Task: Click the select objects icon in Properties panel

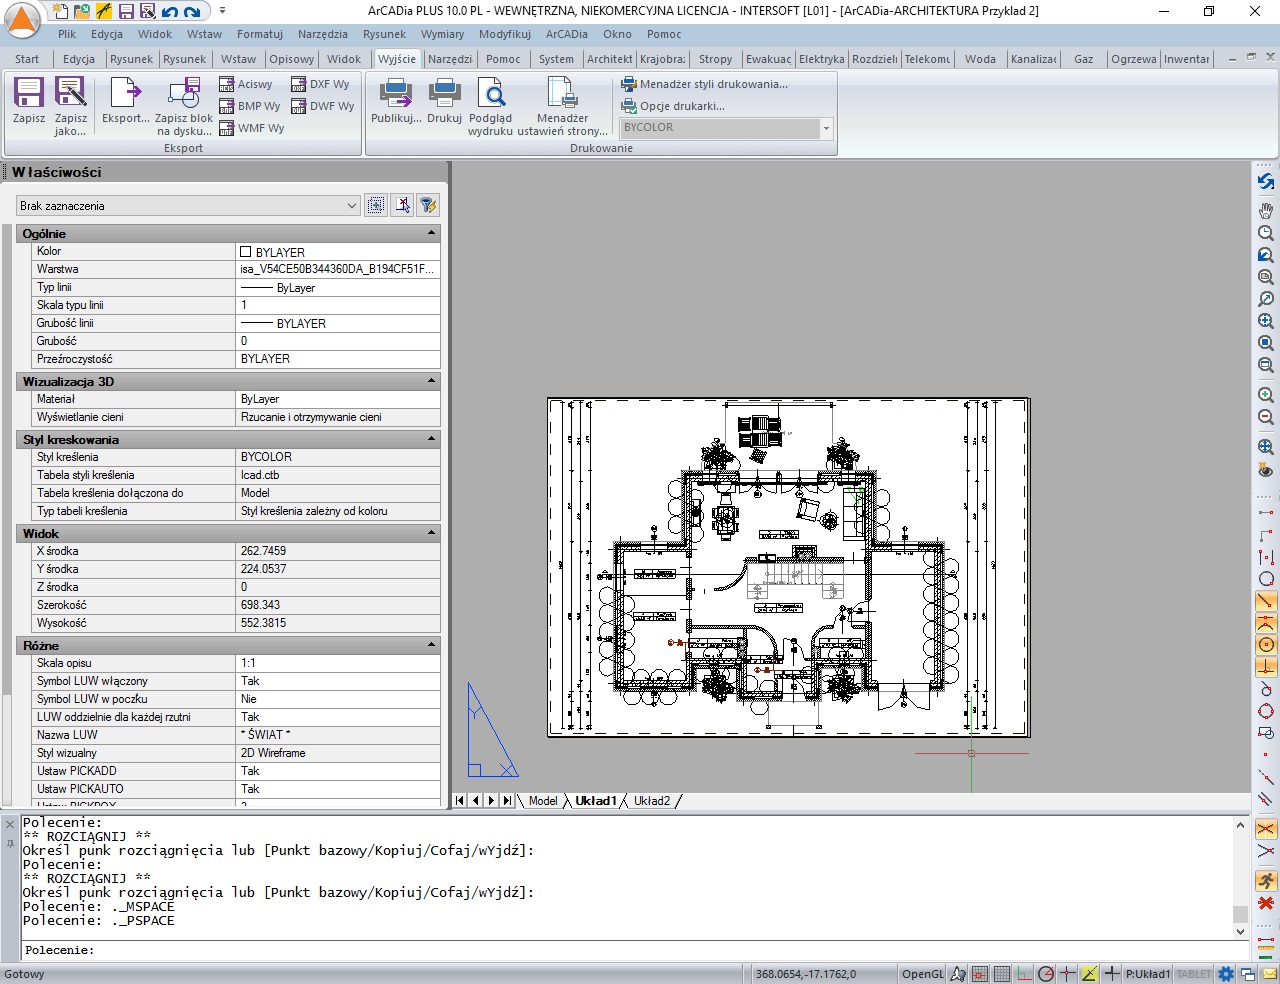Action: [402, 205]
